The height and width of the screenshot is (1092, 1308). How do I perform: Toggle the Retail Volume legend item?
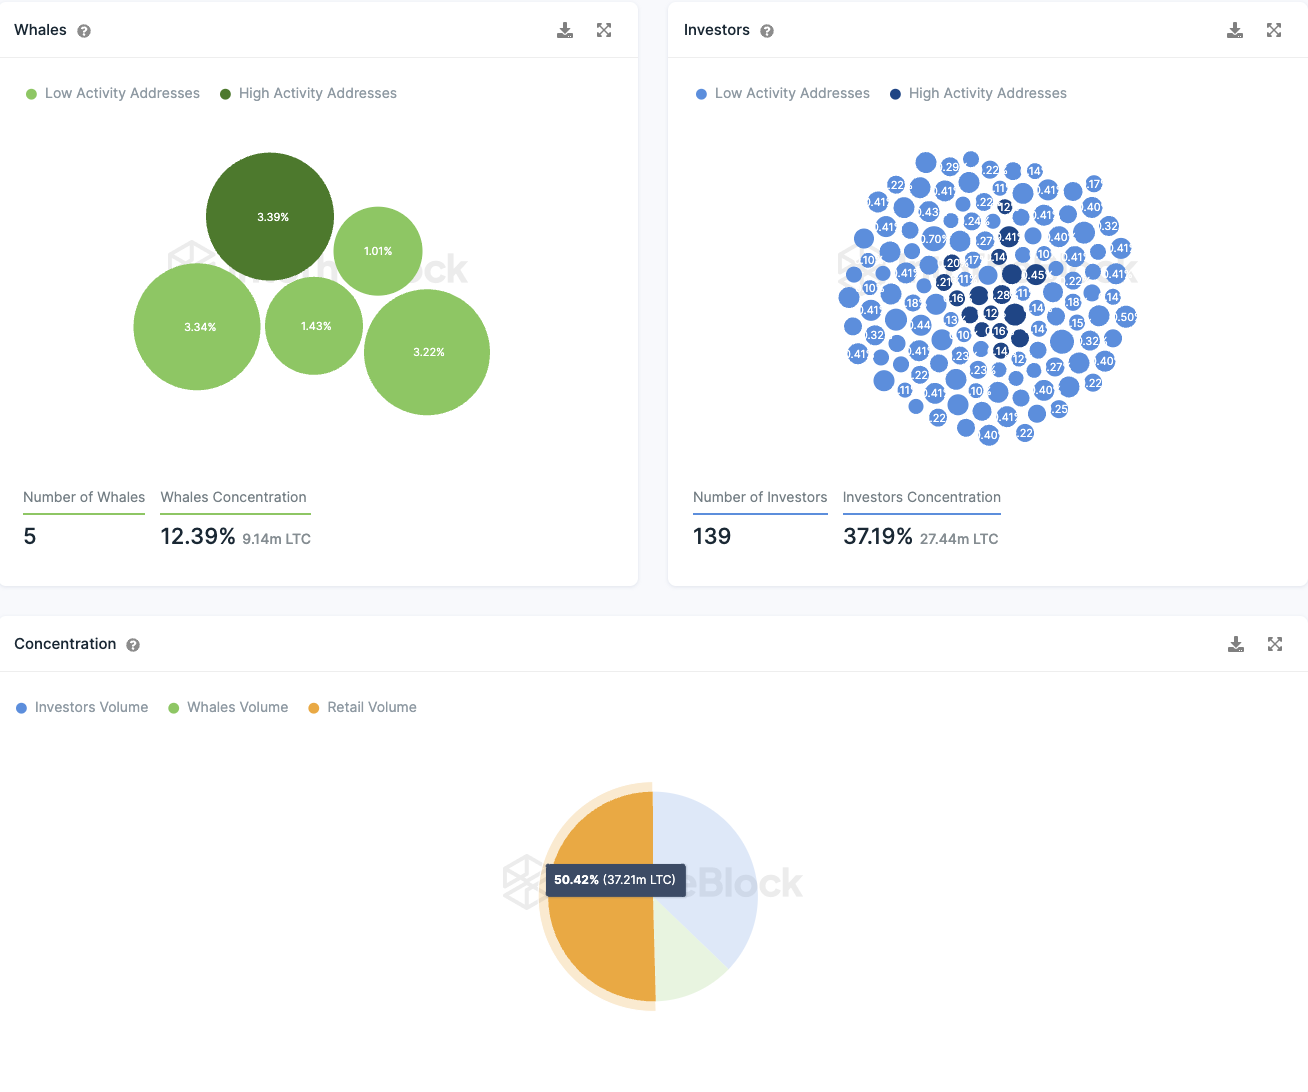pos(362,707)
